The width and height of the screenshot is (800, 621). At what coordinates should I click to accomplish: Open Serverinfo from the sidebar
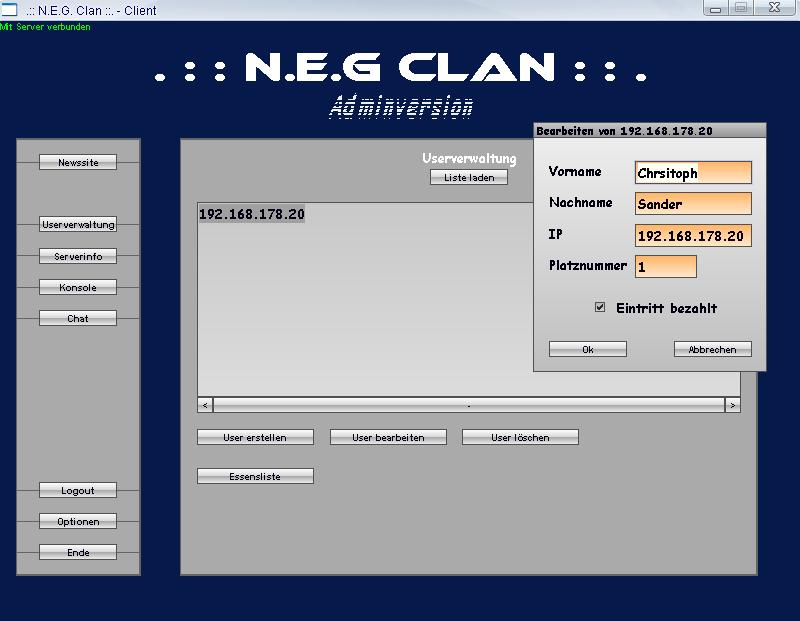click(78, 256)
